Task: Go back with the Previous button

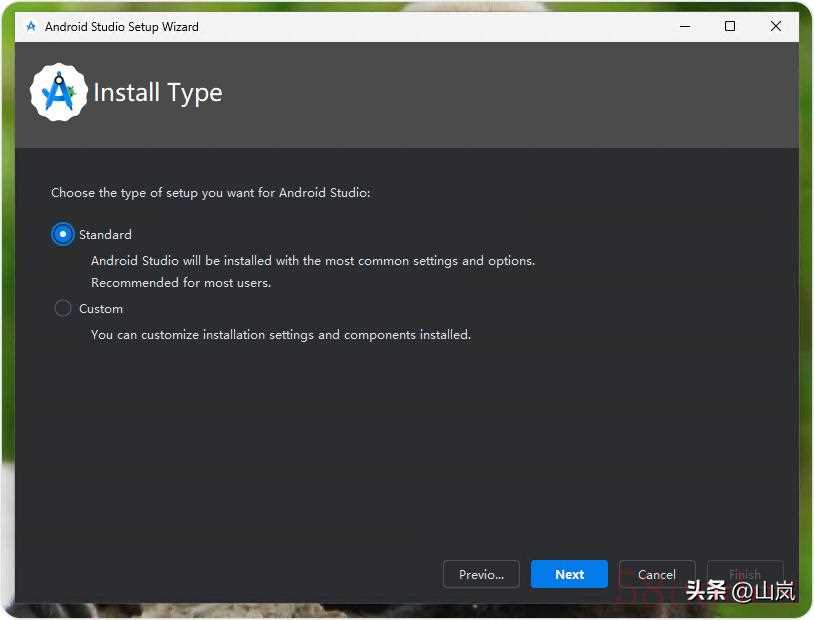Action: click(x=481, y=574)
